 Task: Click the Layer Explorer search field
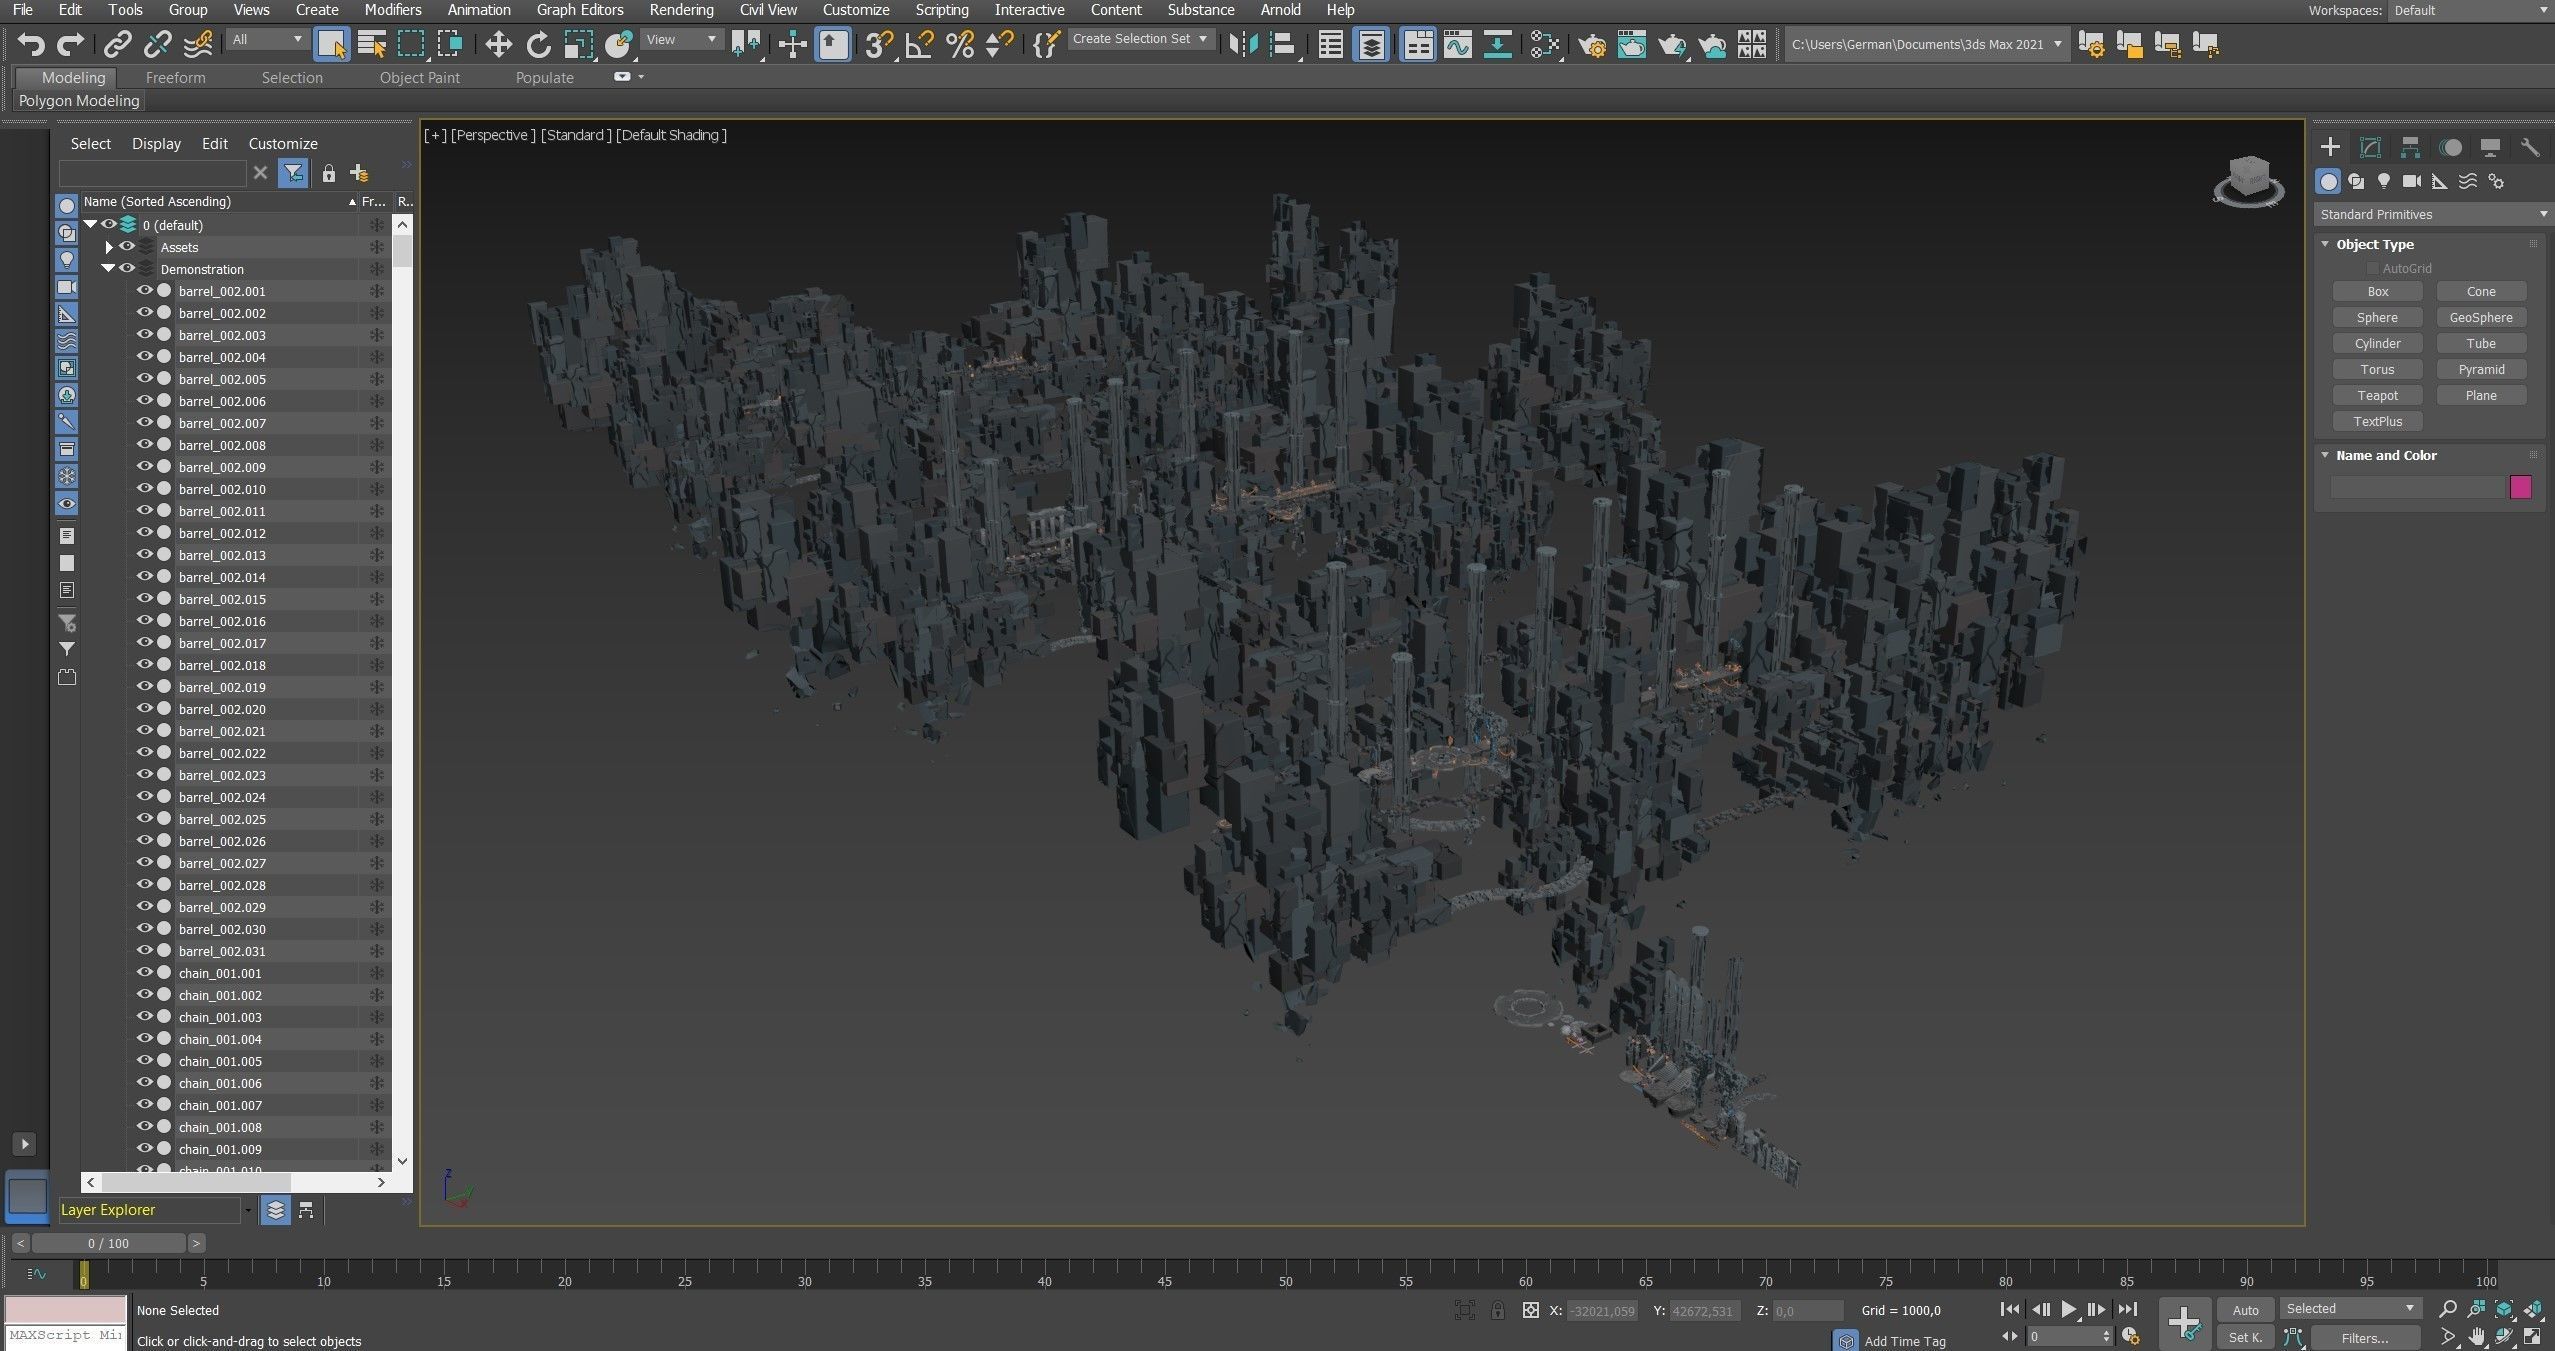tap(152, 173)
